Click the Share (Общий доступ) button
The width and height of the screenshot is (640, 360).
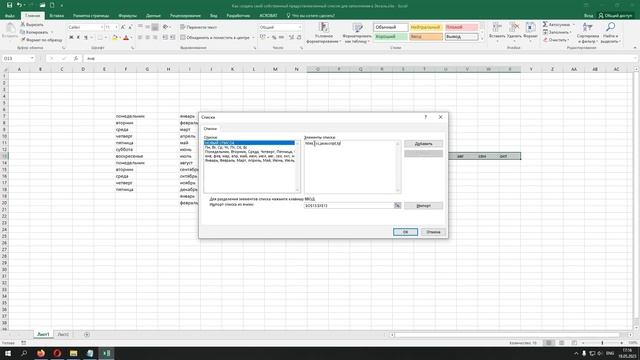(x=615, y=16)
